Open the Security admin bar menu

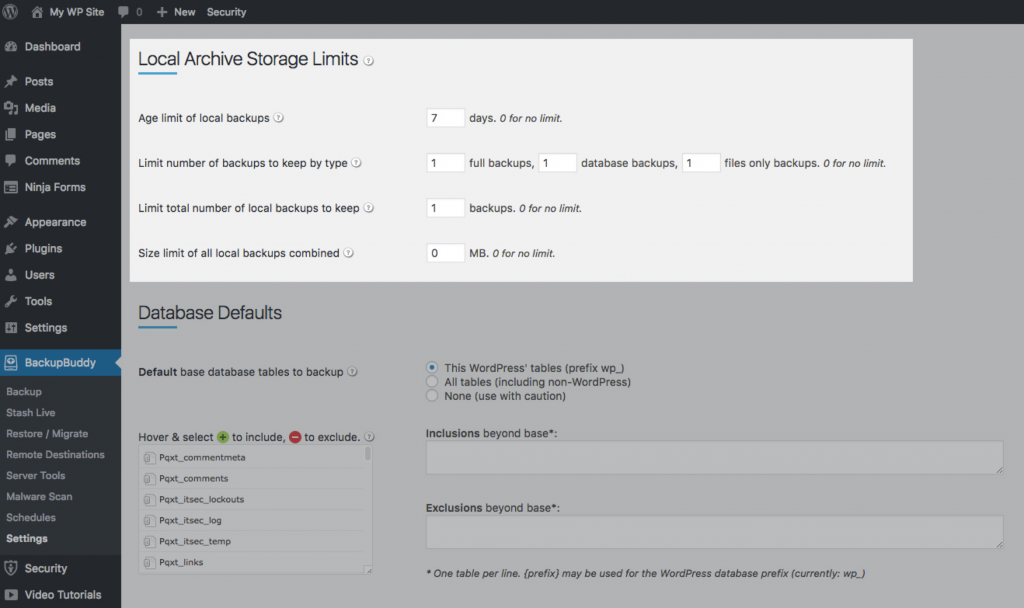[x=227, y=12]
